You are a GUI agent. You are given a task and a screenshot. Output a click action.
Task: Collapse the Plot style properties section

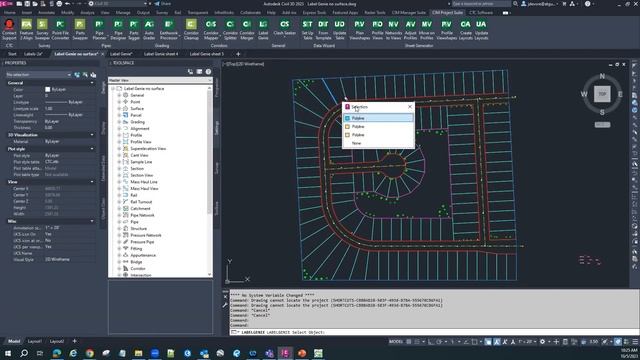point(92,149)
